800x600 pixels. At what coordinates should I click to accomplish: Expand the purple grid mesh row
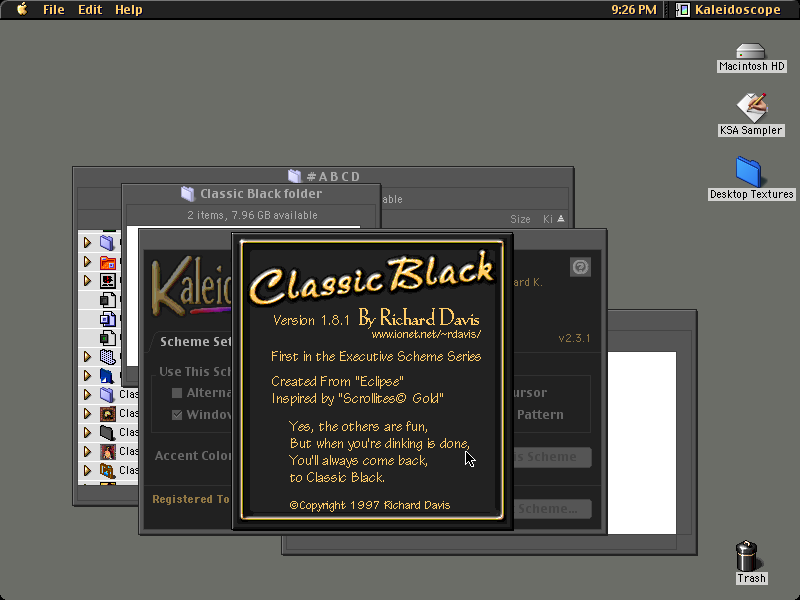87,356
